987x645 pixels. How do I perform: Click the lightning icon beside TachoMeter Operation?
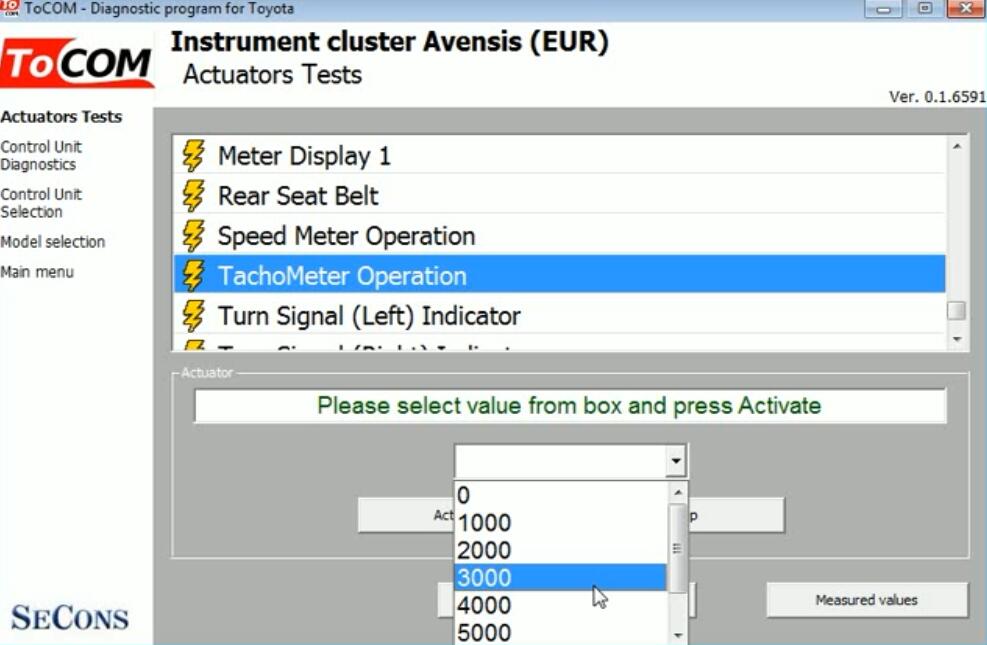click(193, 276)
